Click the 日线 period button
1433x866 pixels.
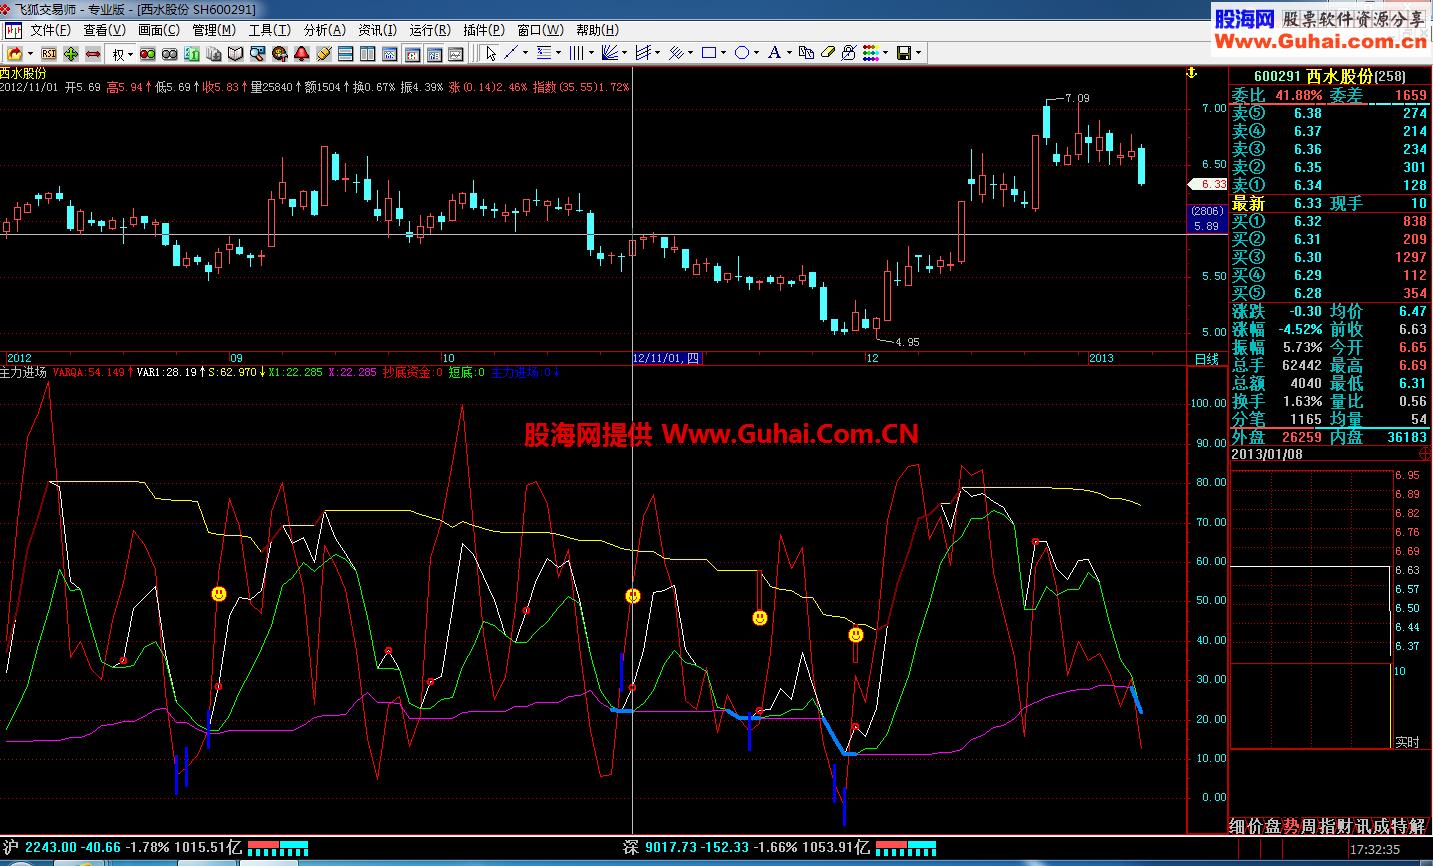coord(1206,358)
